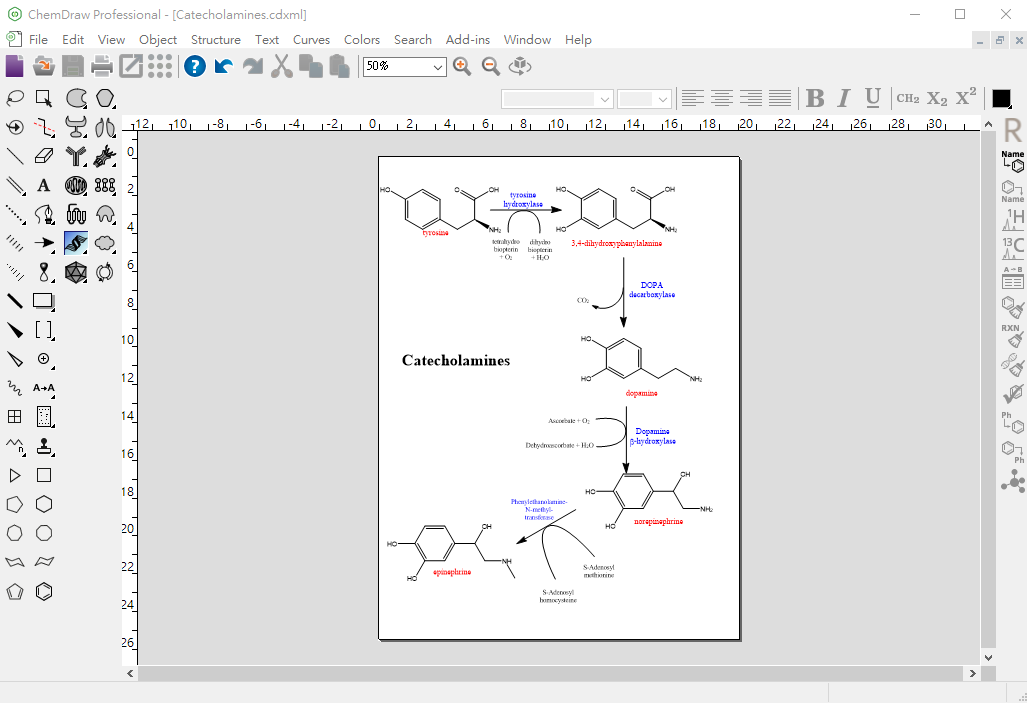
Task: Set left text alignment
Action: click(x=692, y=98)
